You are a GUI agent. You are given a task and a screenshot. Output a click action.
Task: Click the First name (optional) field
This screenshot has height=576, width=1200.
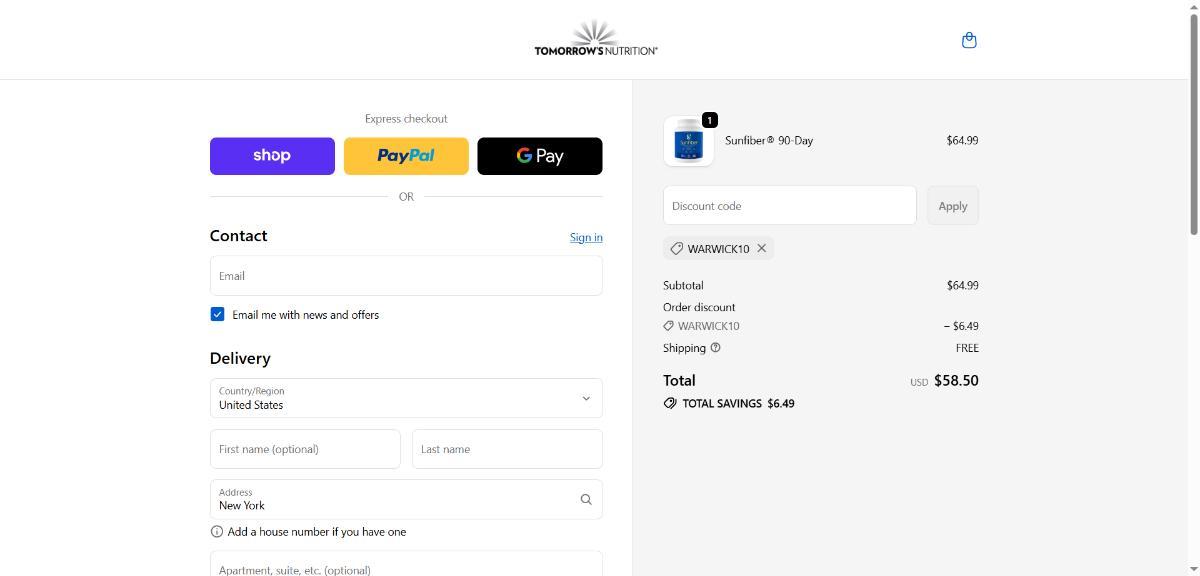[x=305, y=449]
